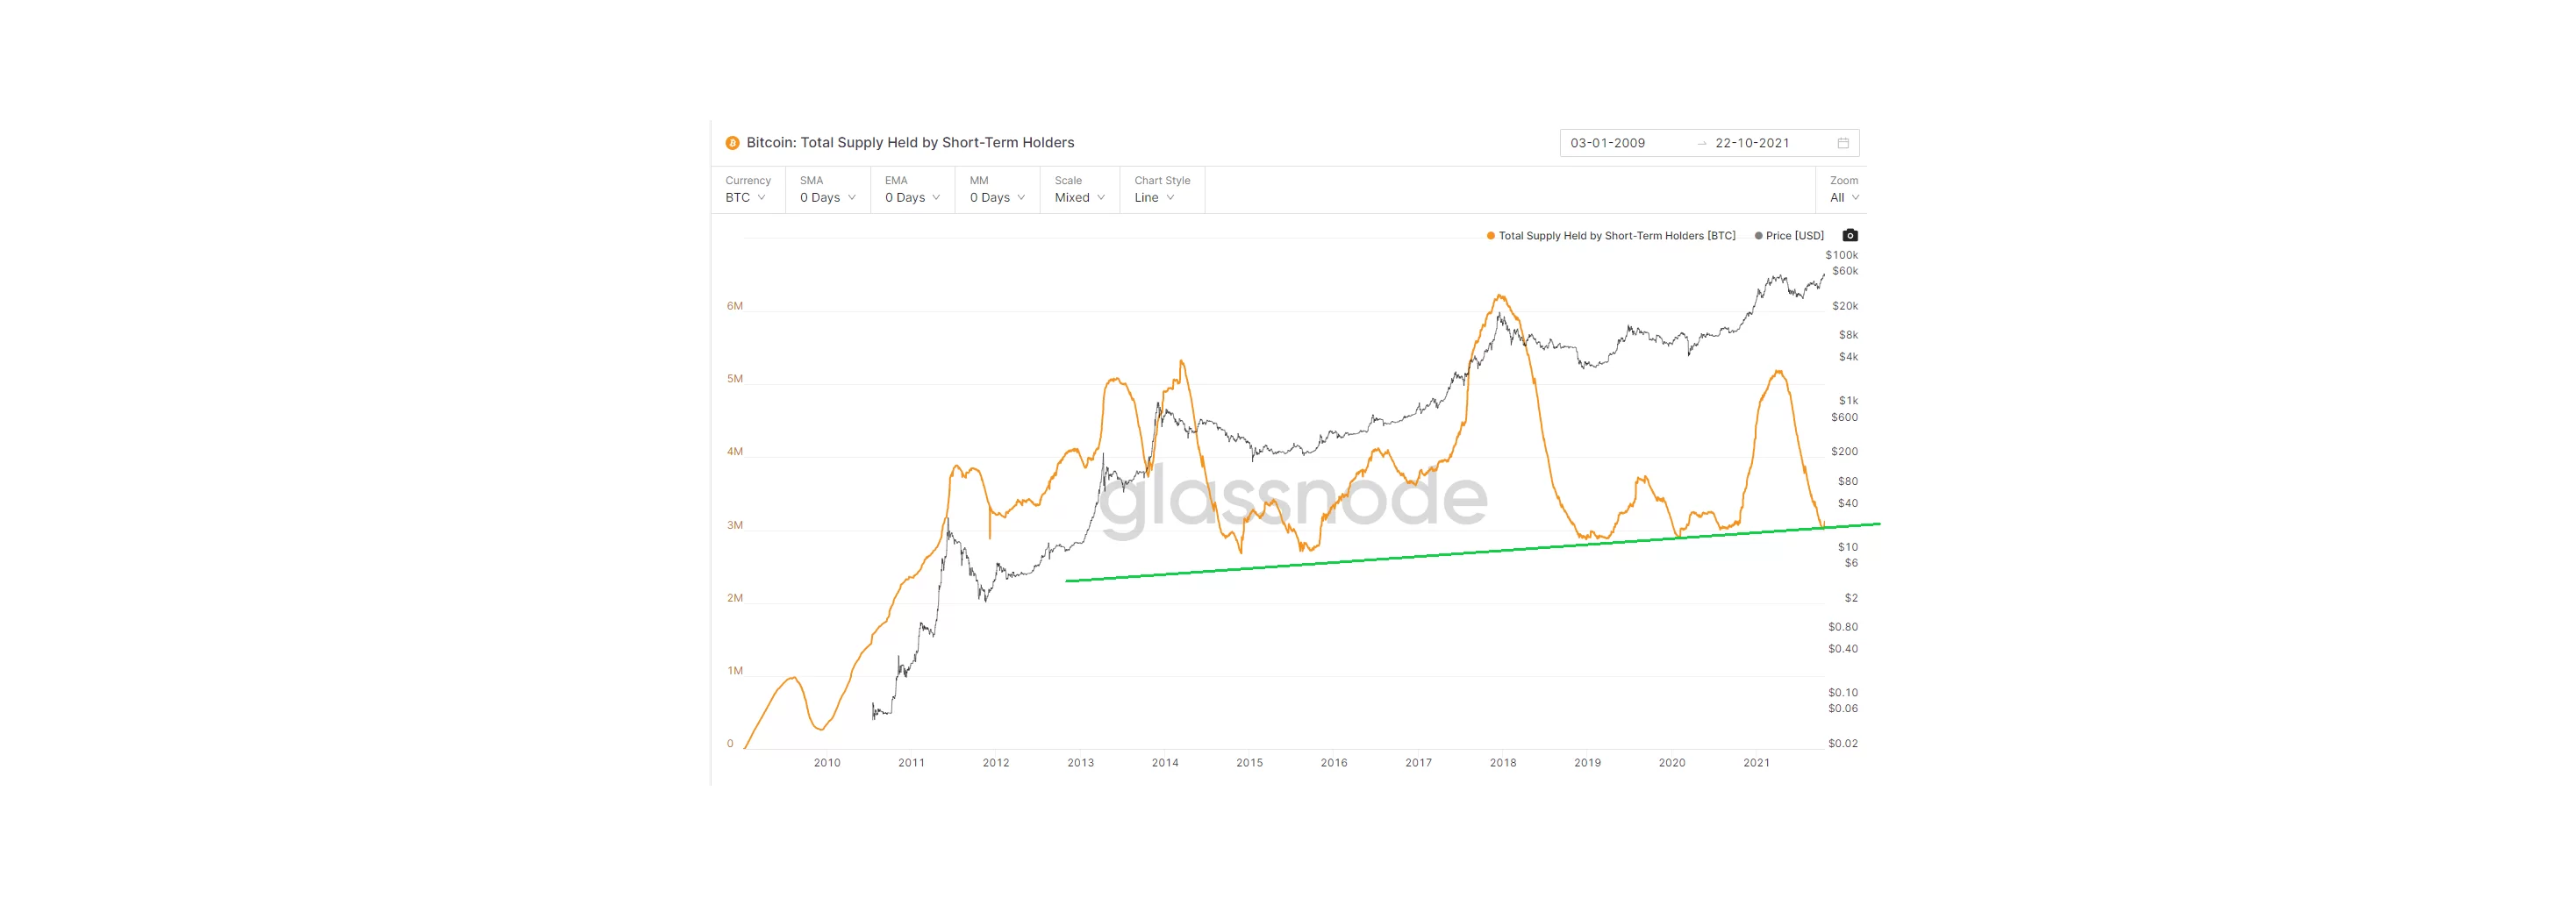Click the end date 22-10-2021 field
This screenshot has width=2576, height=905.
tap(1751, 143)
